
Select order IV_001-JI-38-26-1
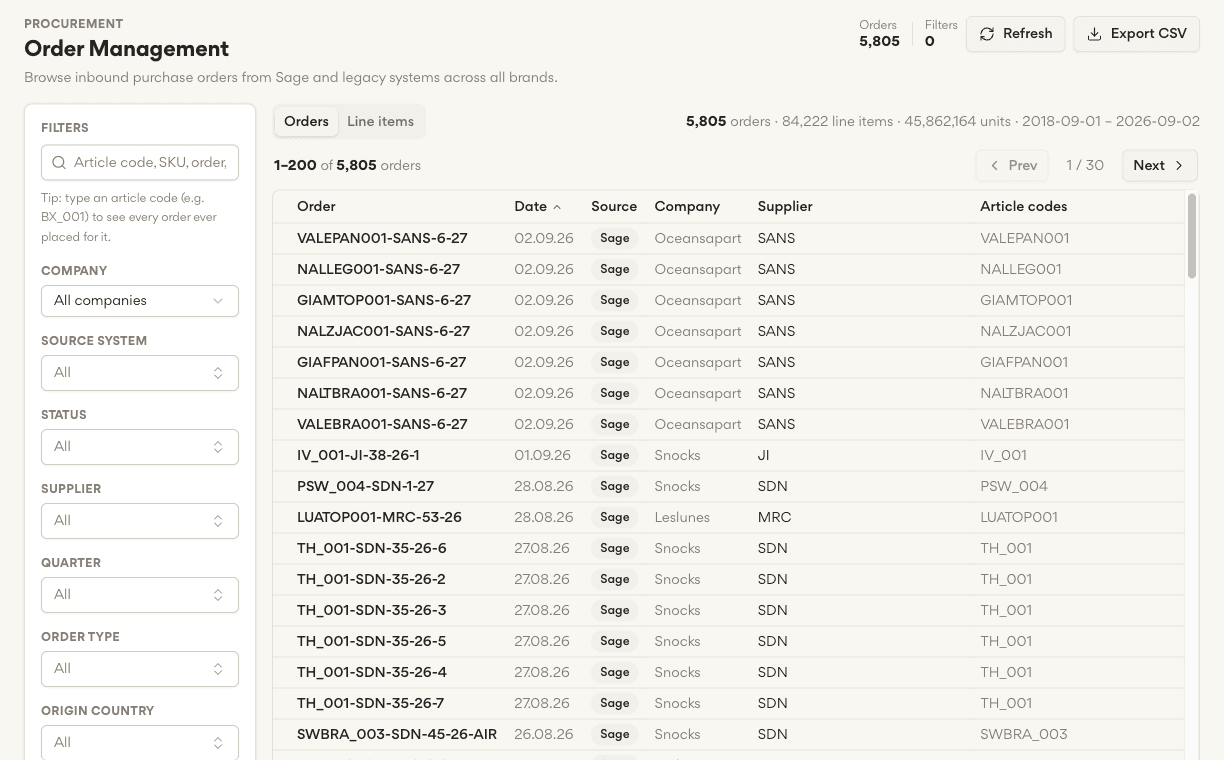point(358,456)
